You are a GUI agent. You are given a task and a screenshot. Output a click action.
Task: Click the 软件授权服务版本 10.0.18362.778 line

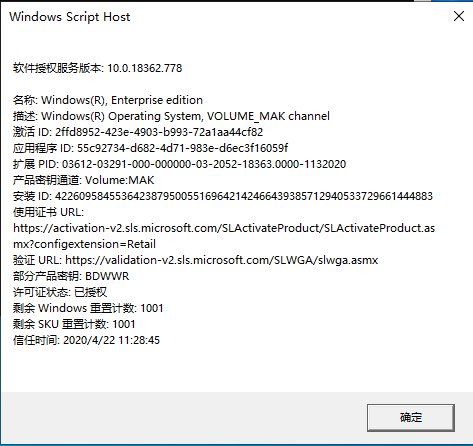click(98, 68)
